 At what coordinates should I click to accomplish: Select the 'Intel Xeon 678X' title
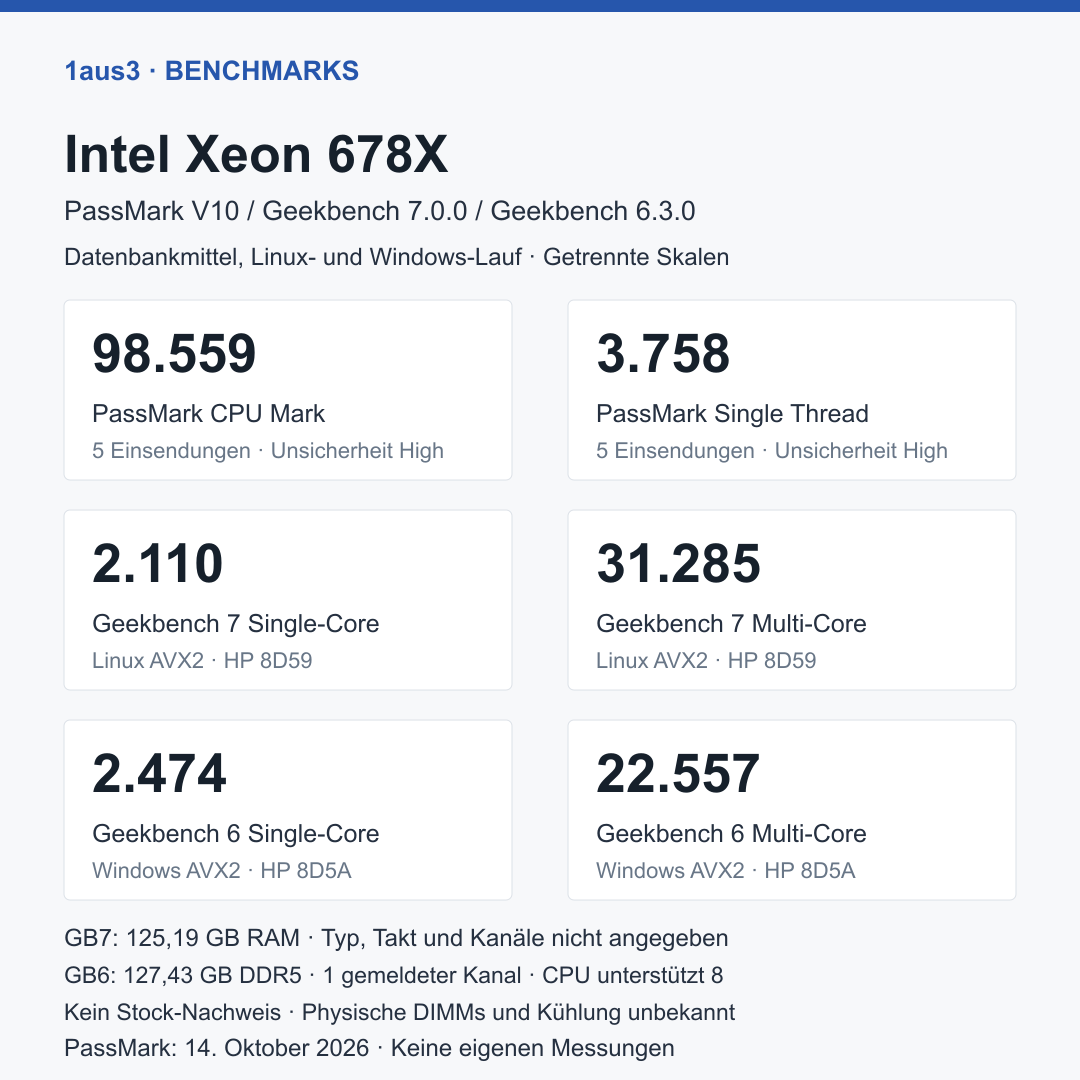256,154
